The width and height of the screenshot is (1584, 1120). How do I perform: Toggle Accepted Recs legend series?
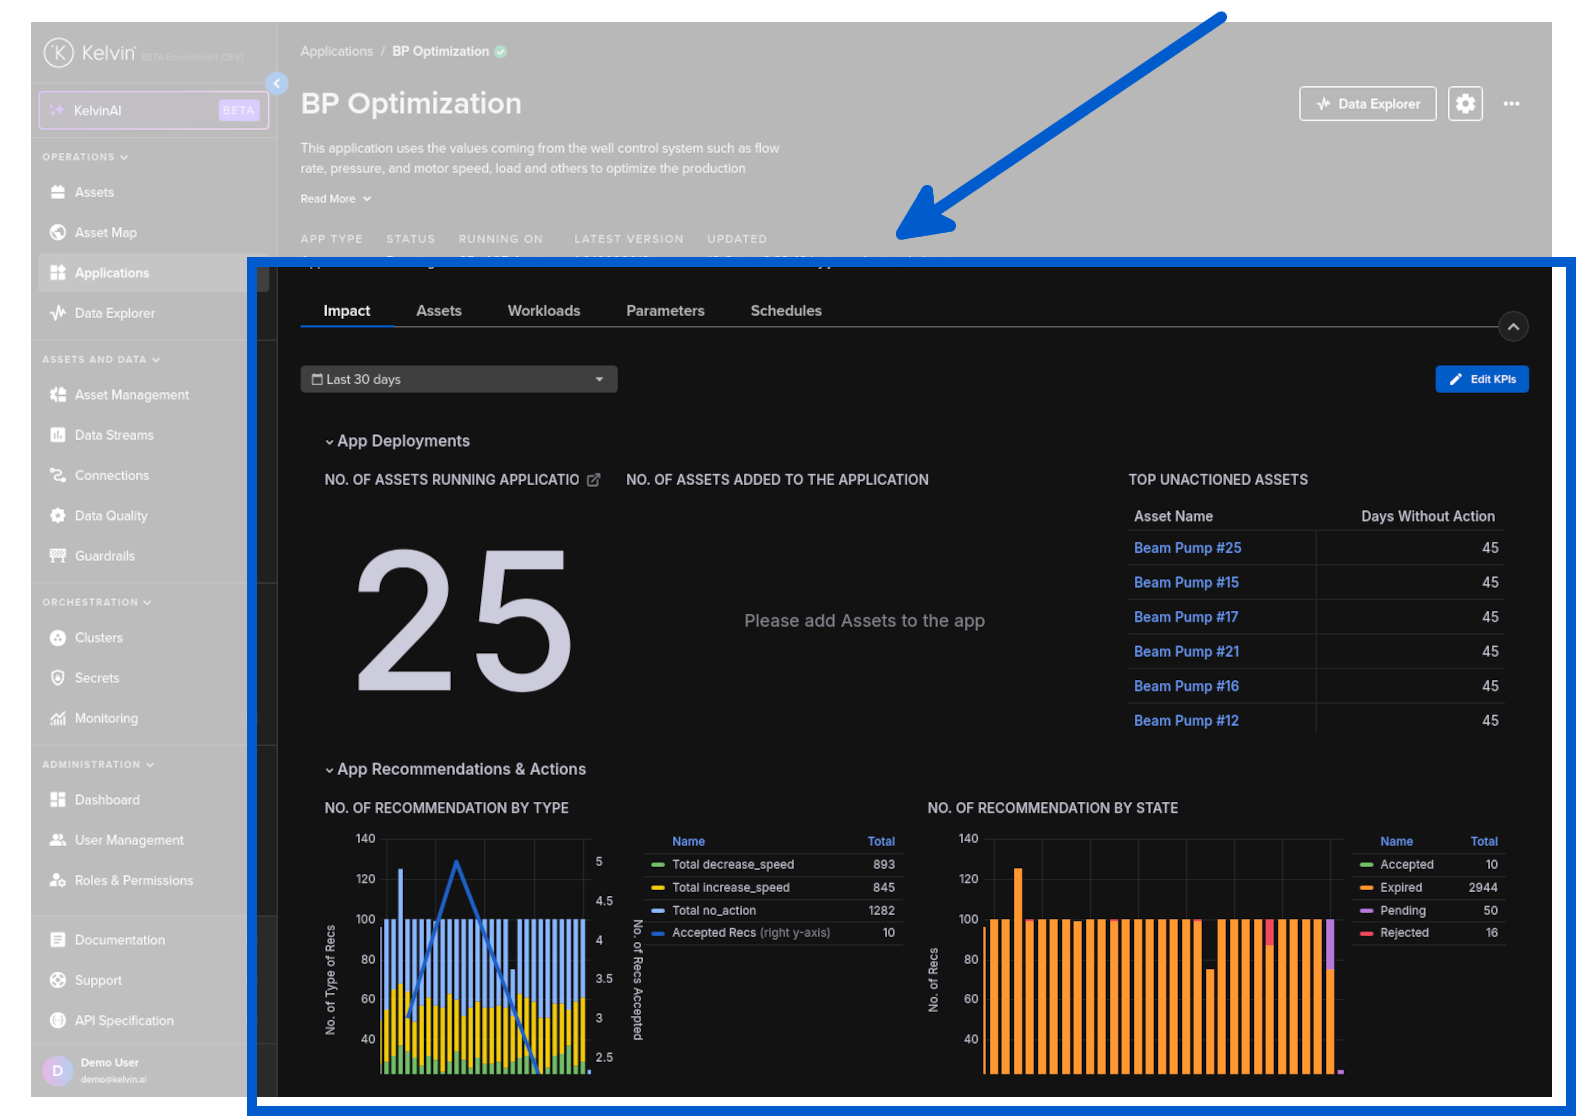pyautogui.click(x=713, y=933)
